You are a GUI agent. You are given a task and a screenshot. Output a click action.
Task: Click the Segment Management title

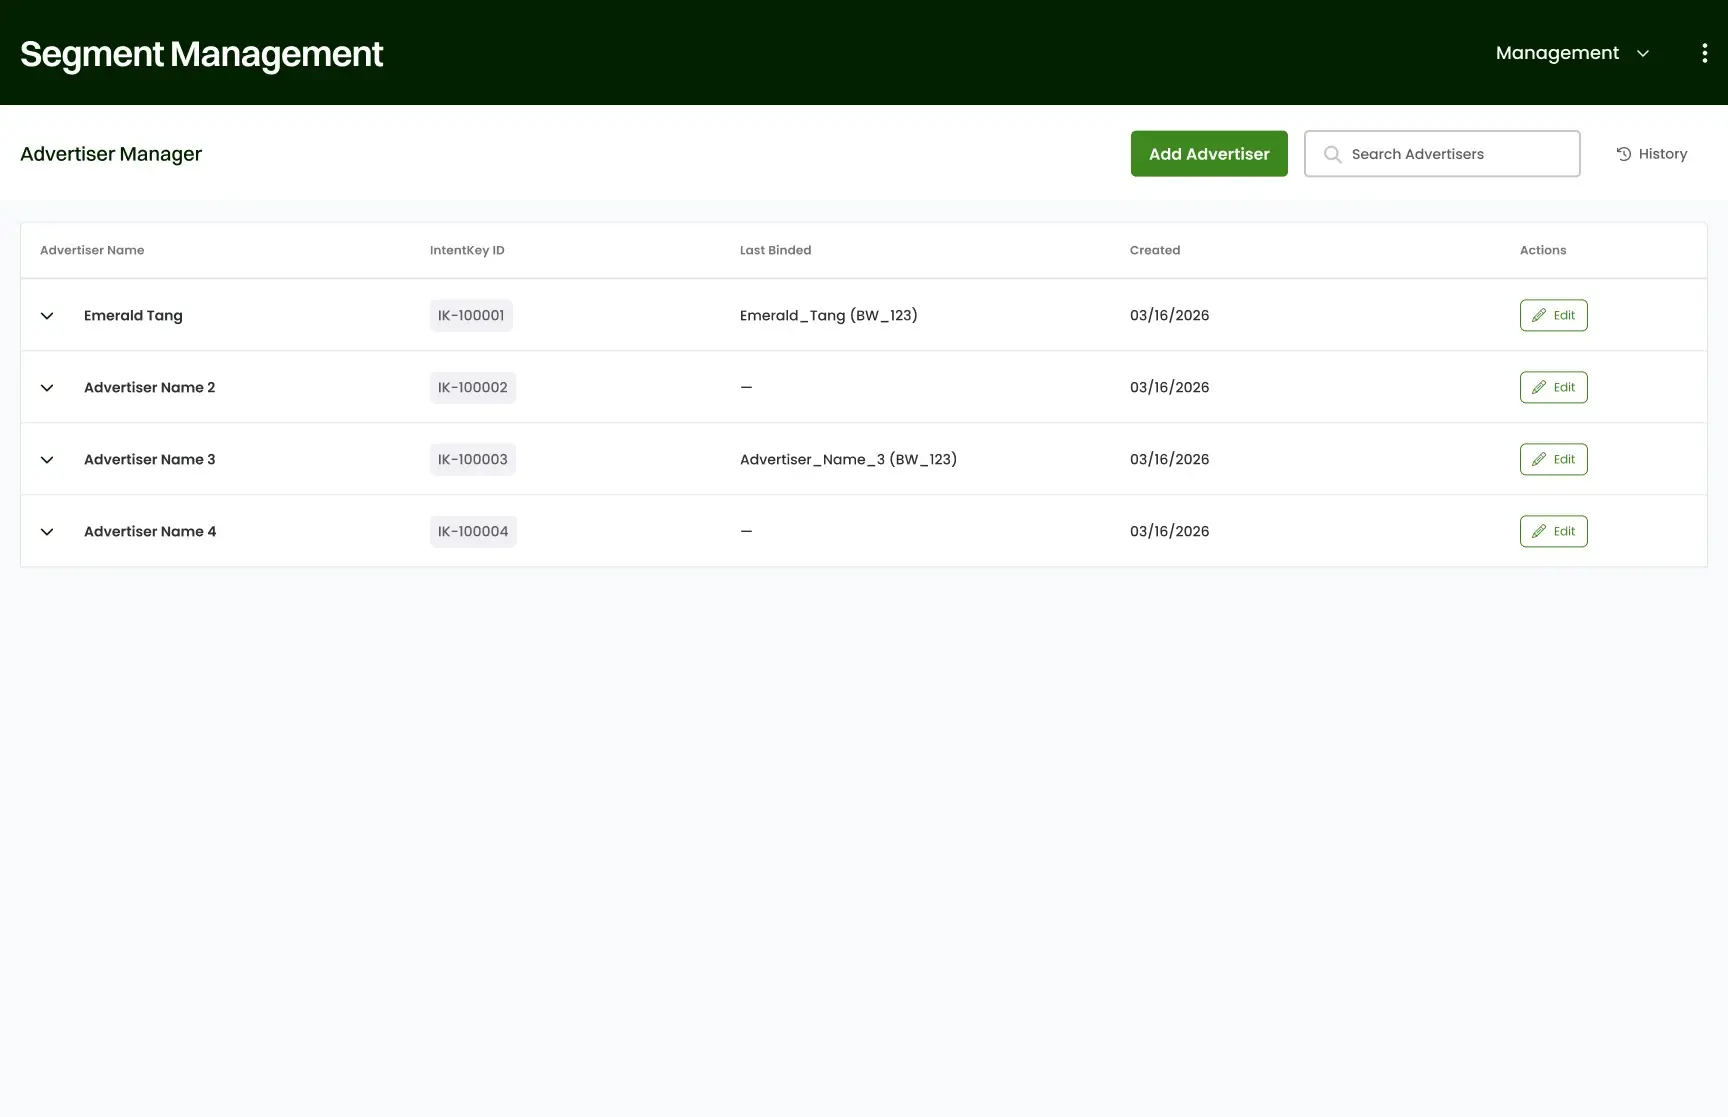tap(201, 54)
